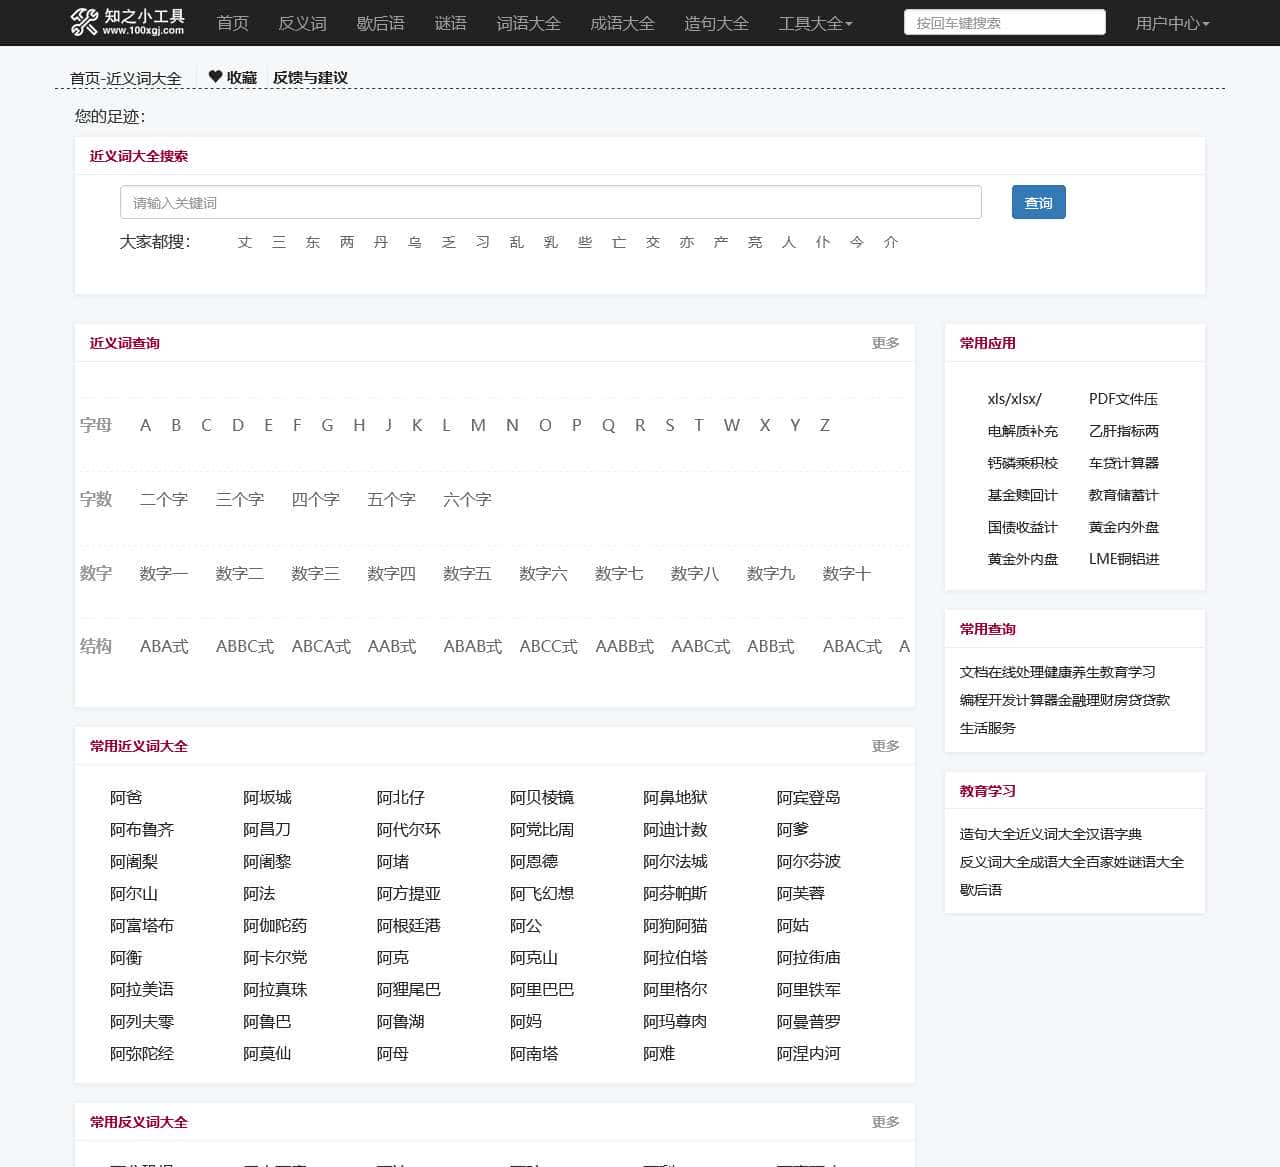Click the 知之小工具 site logo
This screenshot has width=1280, height=1167.
click(x=127, y=22)
